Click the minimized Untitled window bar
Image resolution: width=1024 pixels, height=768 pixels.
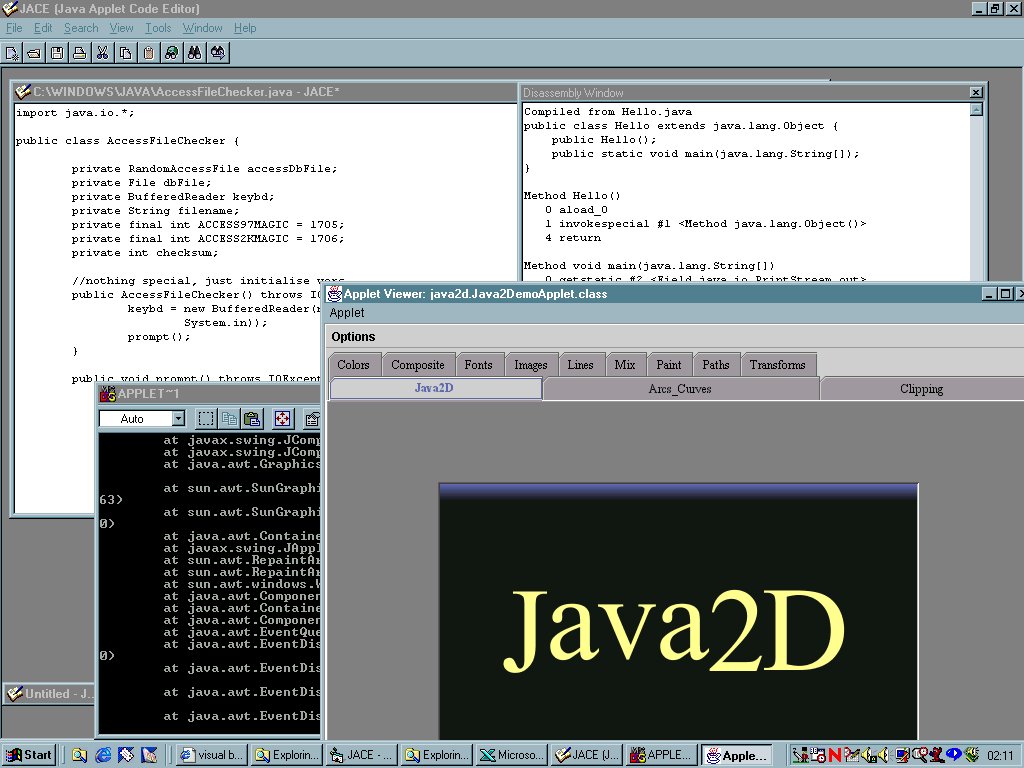[50, 694]
